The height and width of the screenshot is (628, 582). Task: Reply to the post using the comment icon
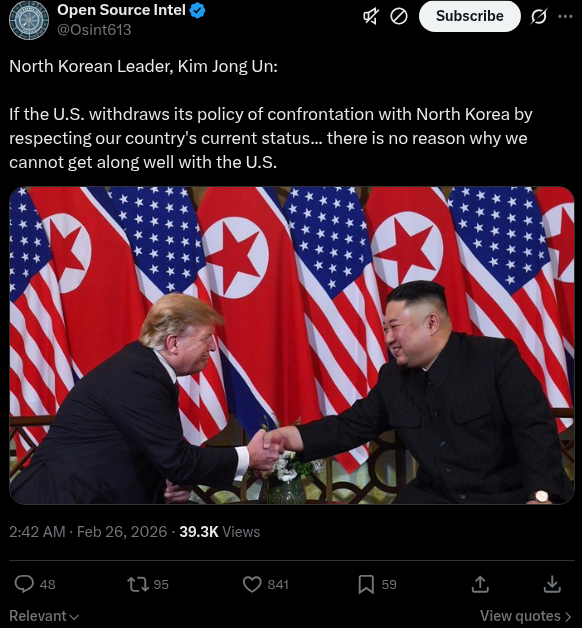[x=24, y=584]
